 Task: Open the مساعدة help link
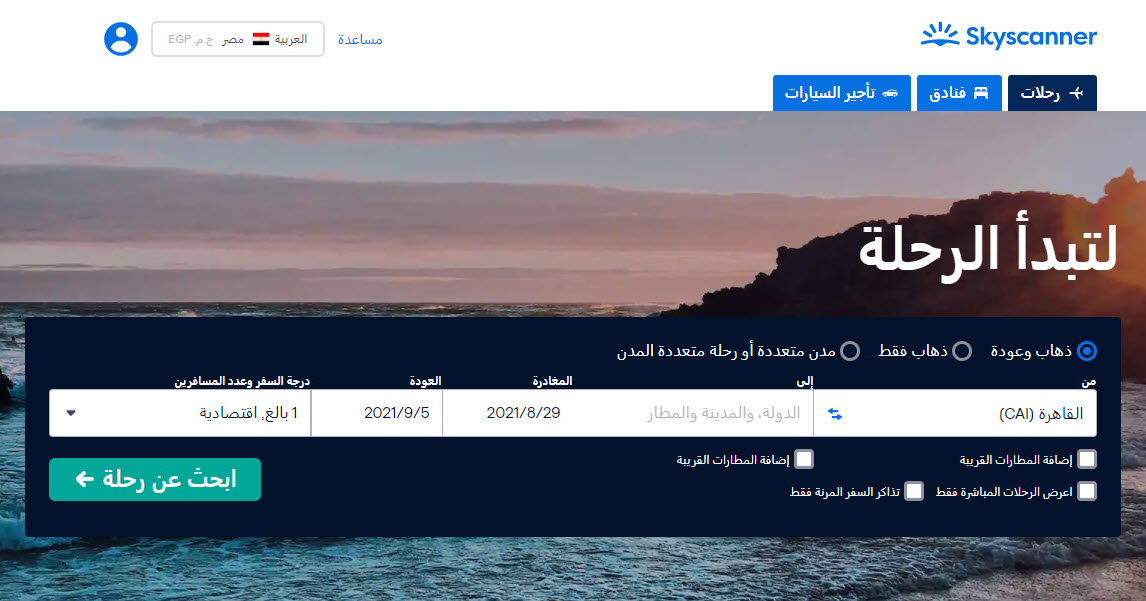point(360,39)
